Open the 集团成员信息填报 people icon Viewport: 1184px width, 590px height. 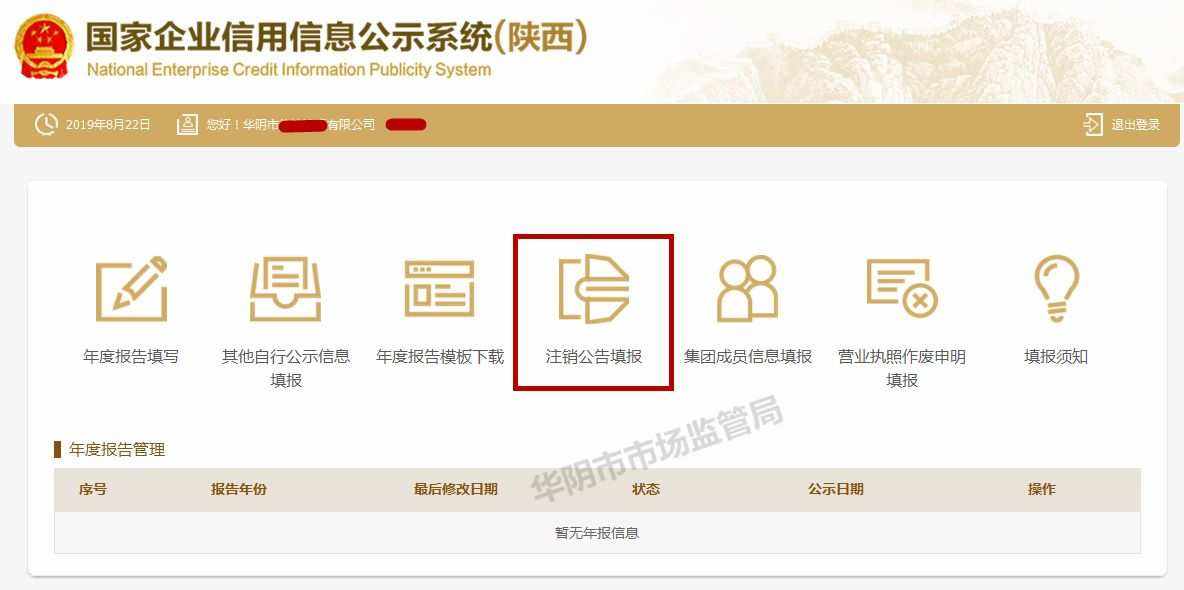coord(748,289)
